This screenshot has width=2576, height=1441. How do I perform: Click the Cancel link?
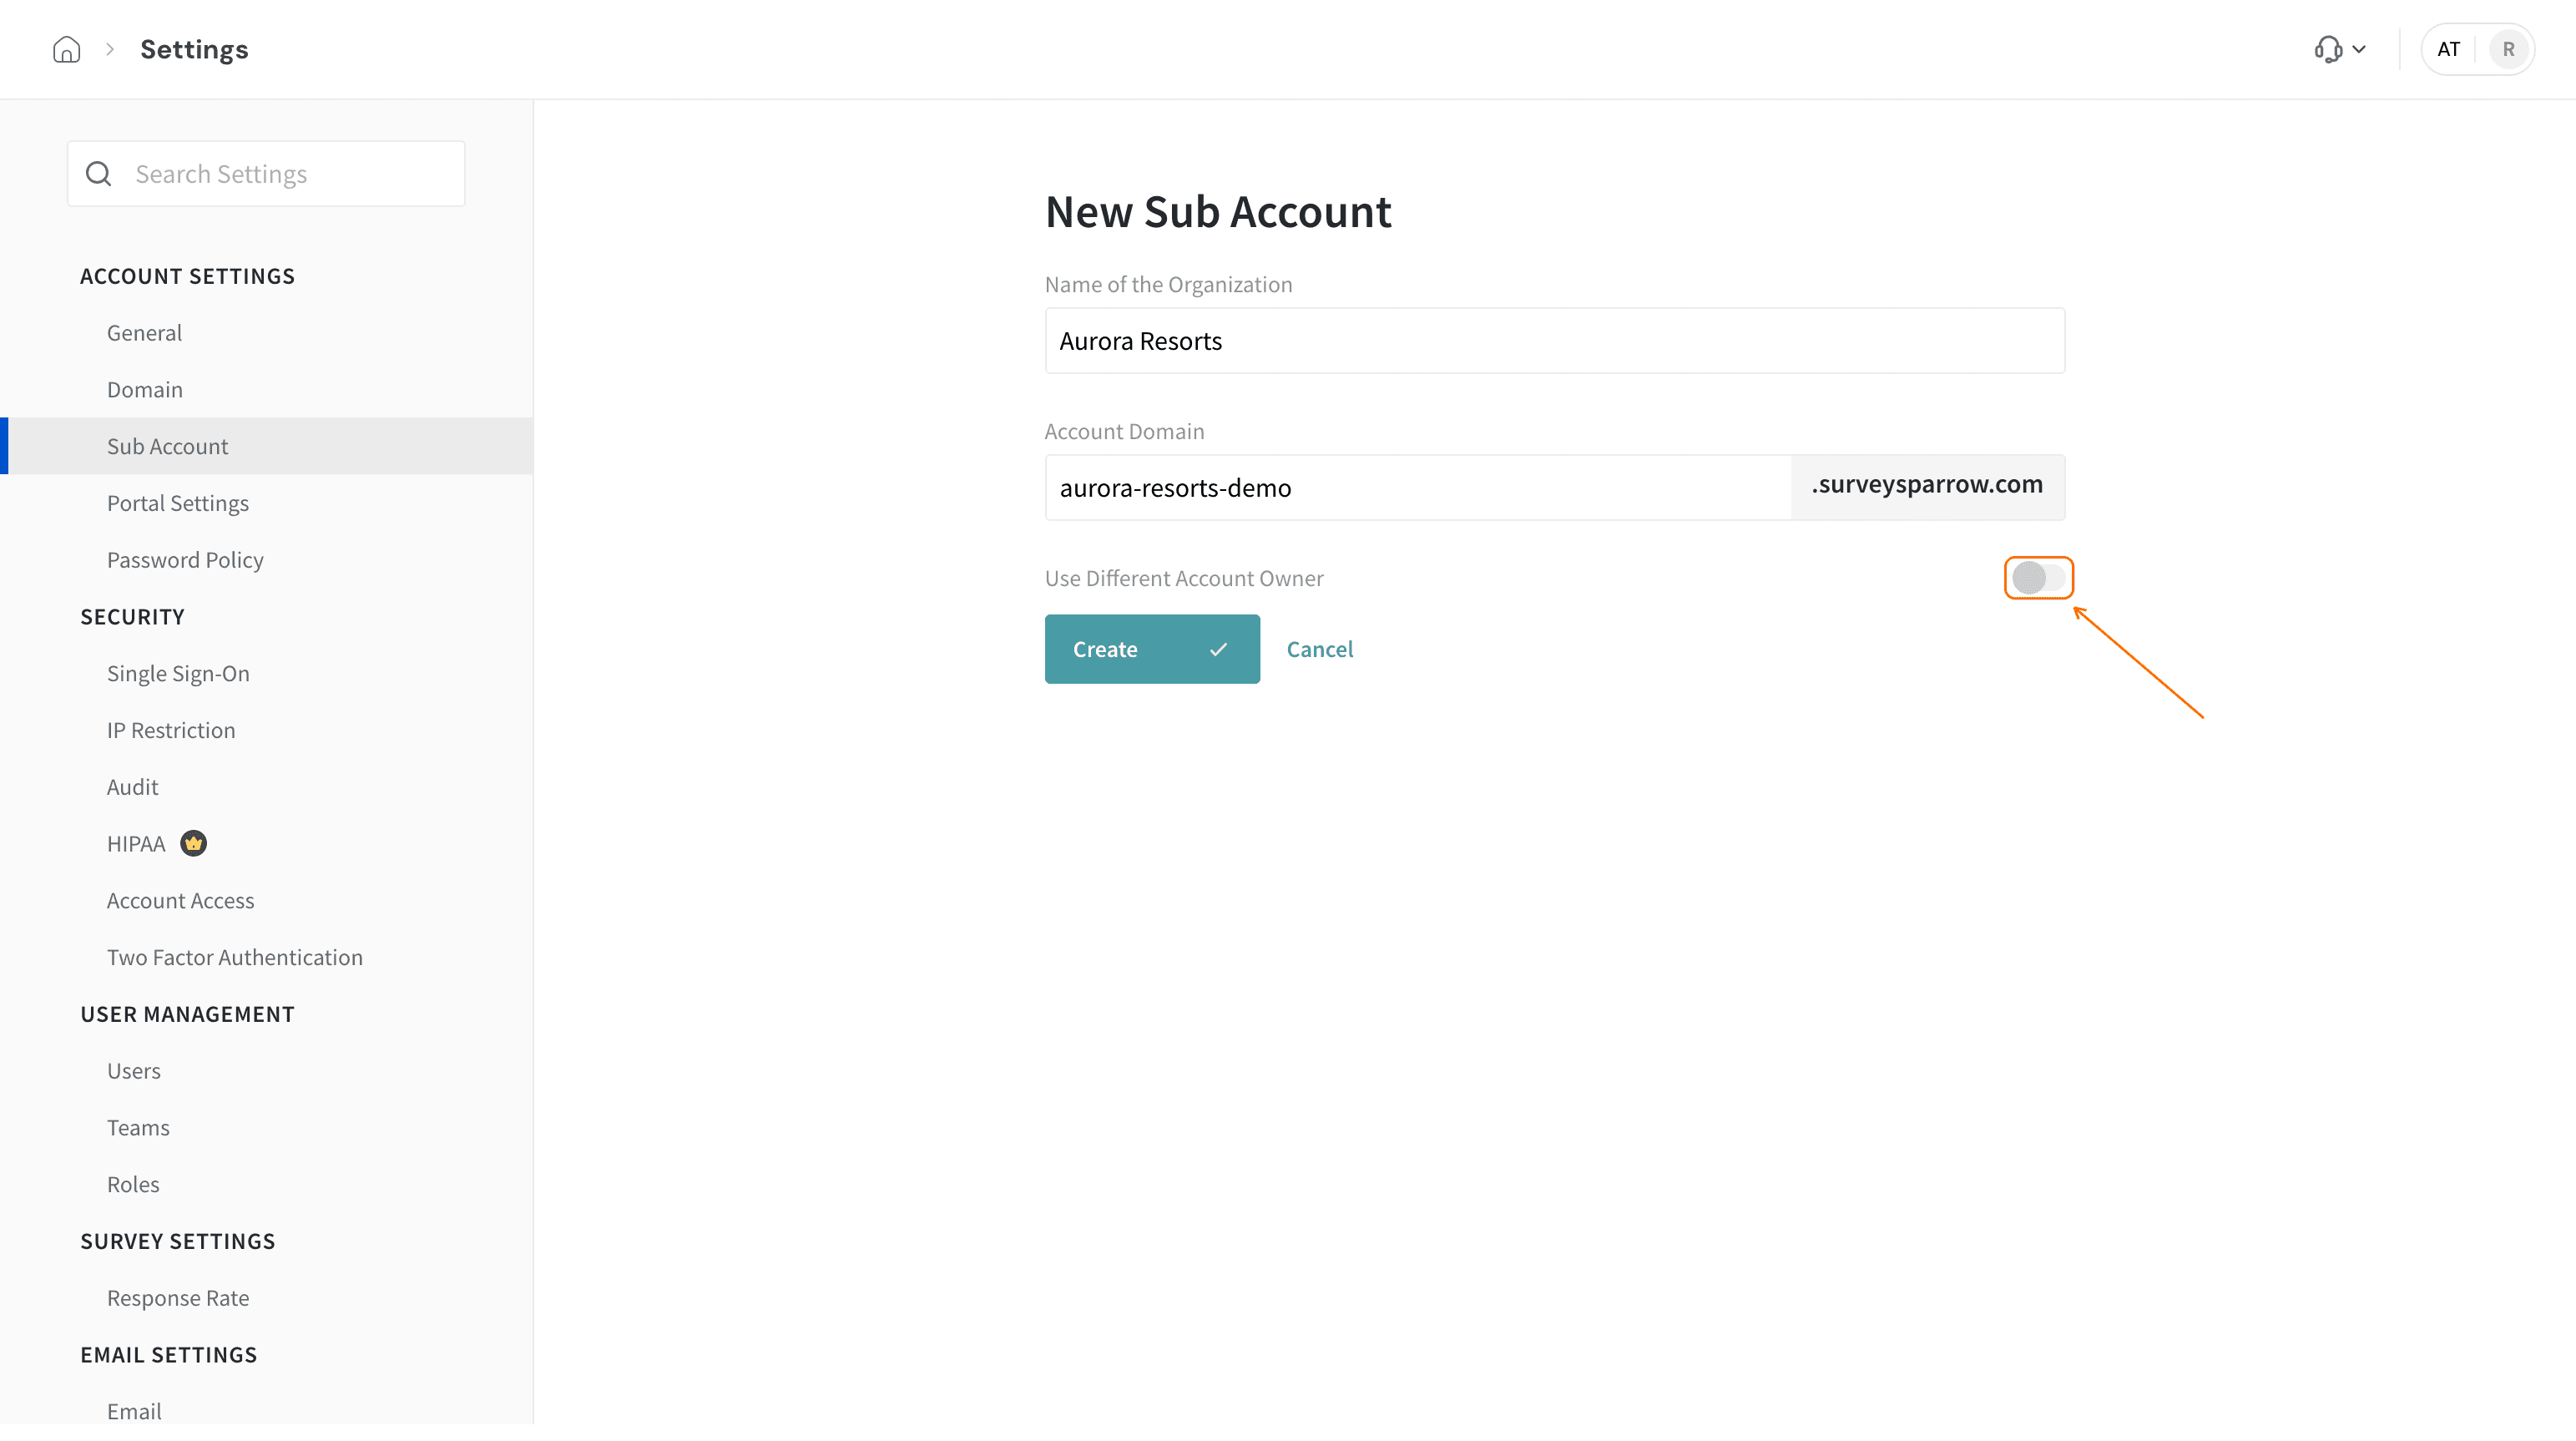(1319, 649)
